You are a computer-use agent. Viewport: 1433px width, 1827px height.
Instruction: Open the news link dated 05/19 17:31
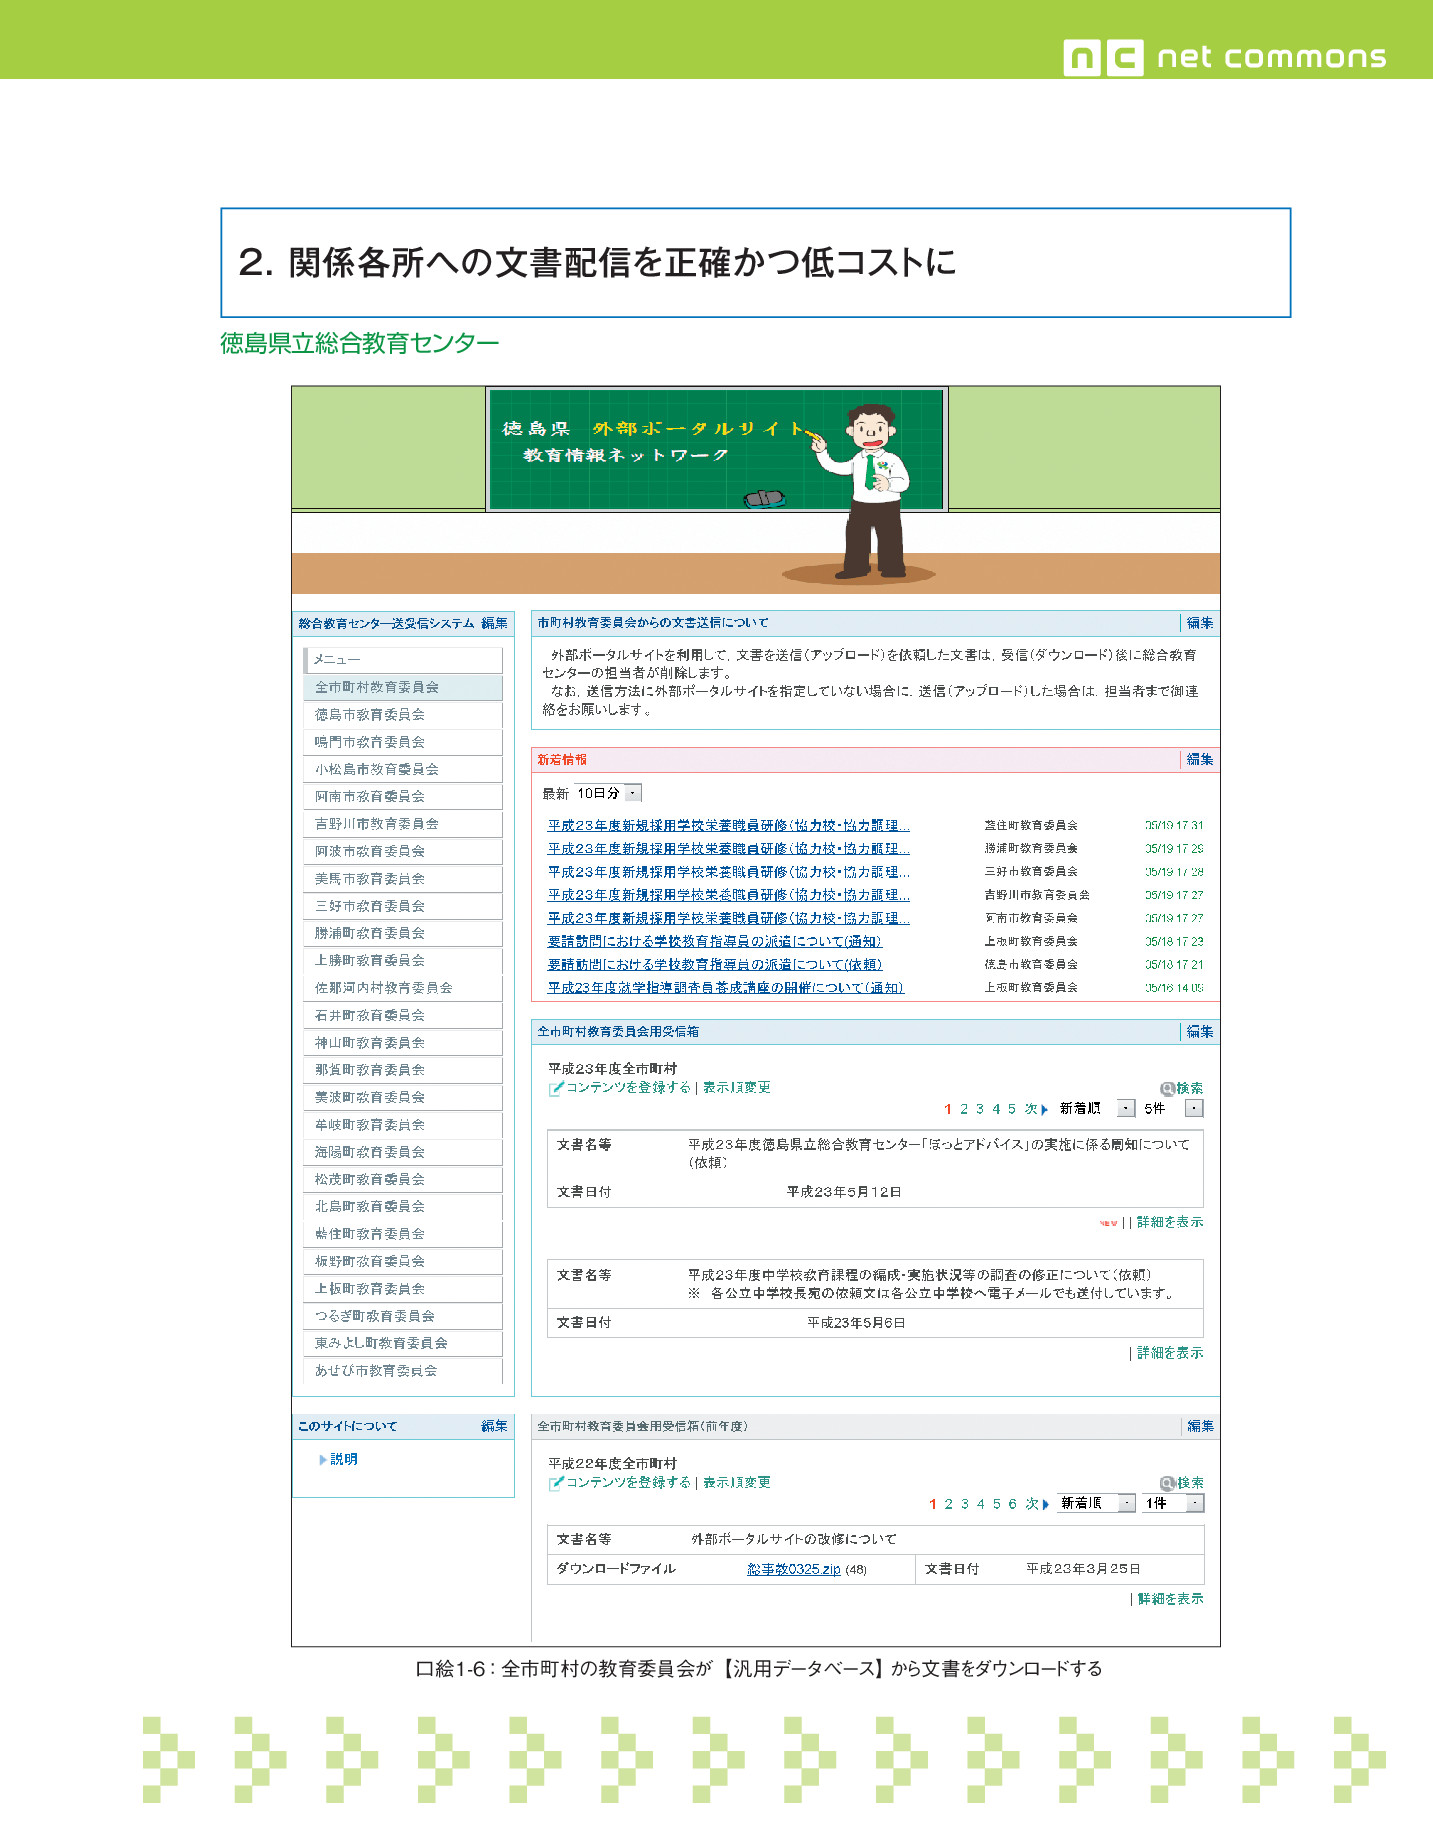(x=729, y=826)
